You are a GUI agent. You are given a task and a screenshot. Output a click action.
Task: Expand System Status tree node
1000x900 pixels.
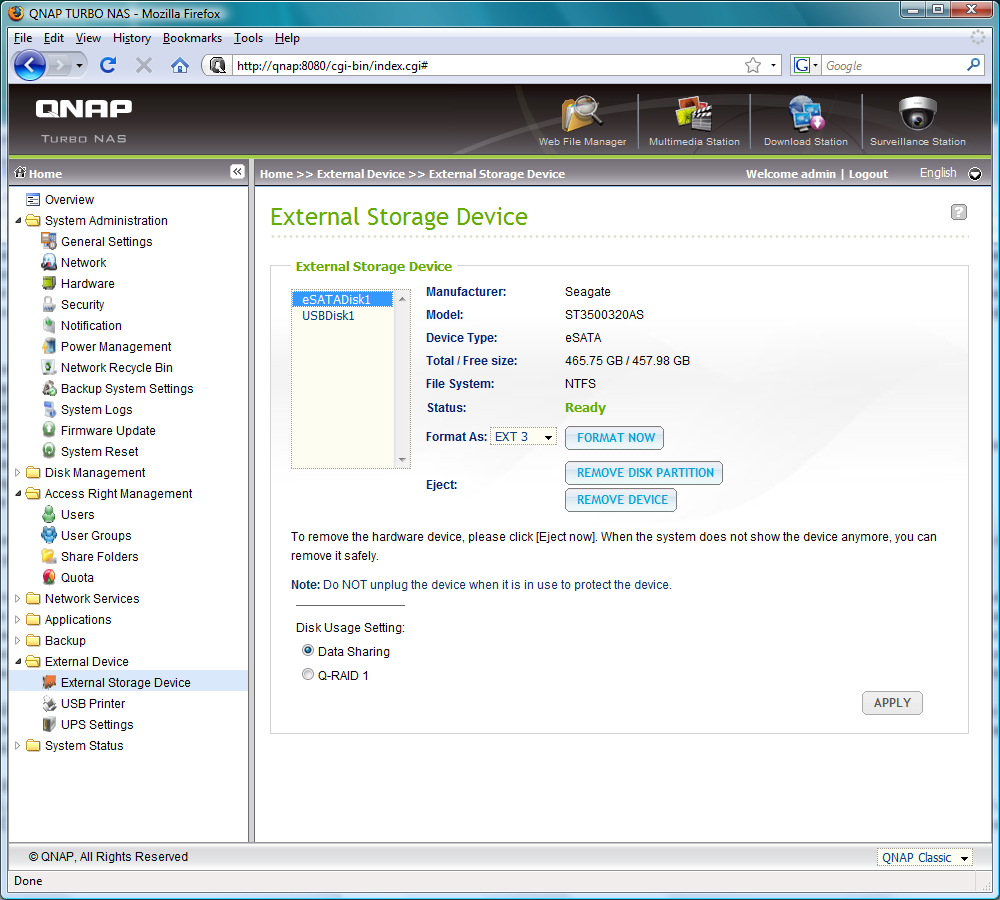(x=18, y=746)
